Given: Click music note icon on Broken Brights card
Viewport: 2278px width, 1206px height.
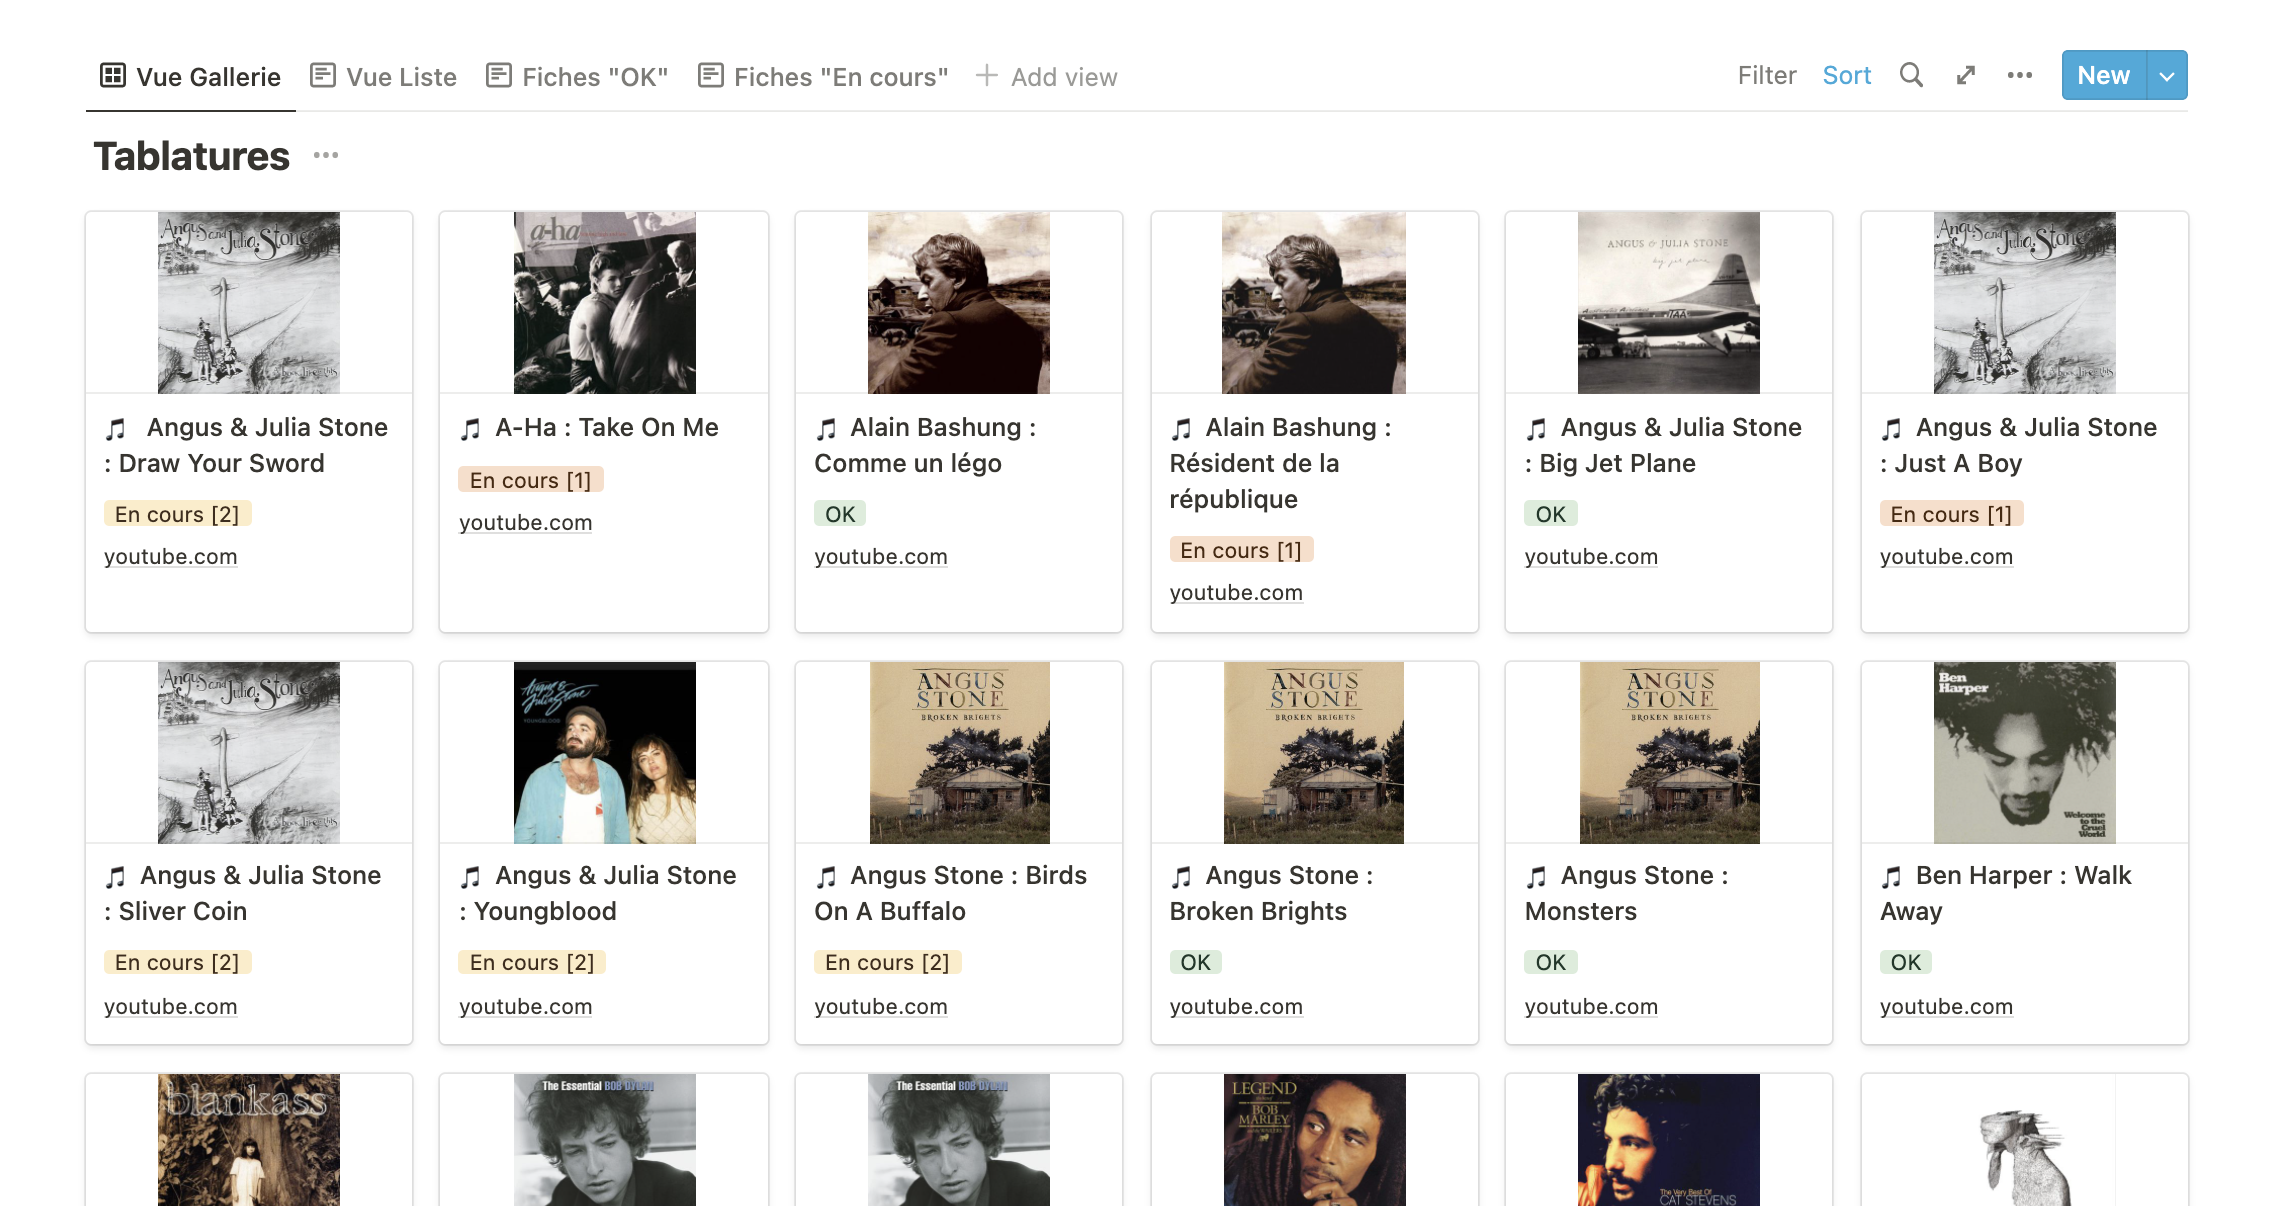Looking at the screenshot, I should pyautogui.click(x=1182, y=877).
